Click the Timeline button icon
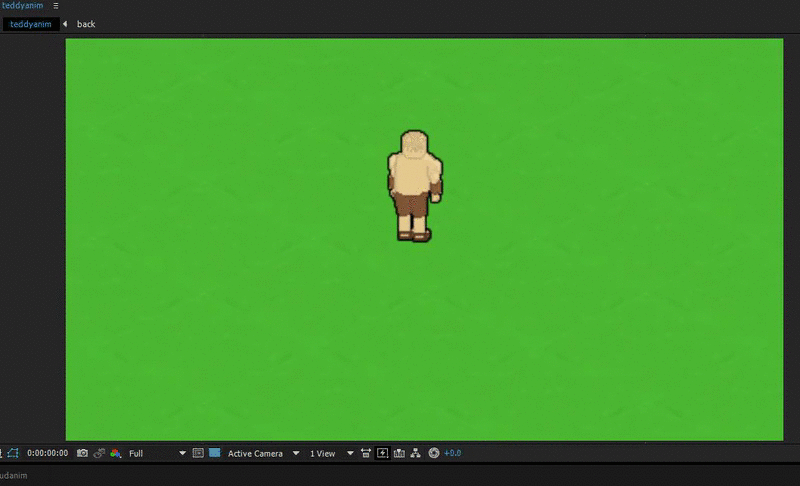 (399, 453)
